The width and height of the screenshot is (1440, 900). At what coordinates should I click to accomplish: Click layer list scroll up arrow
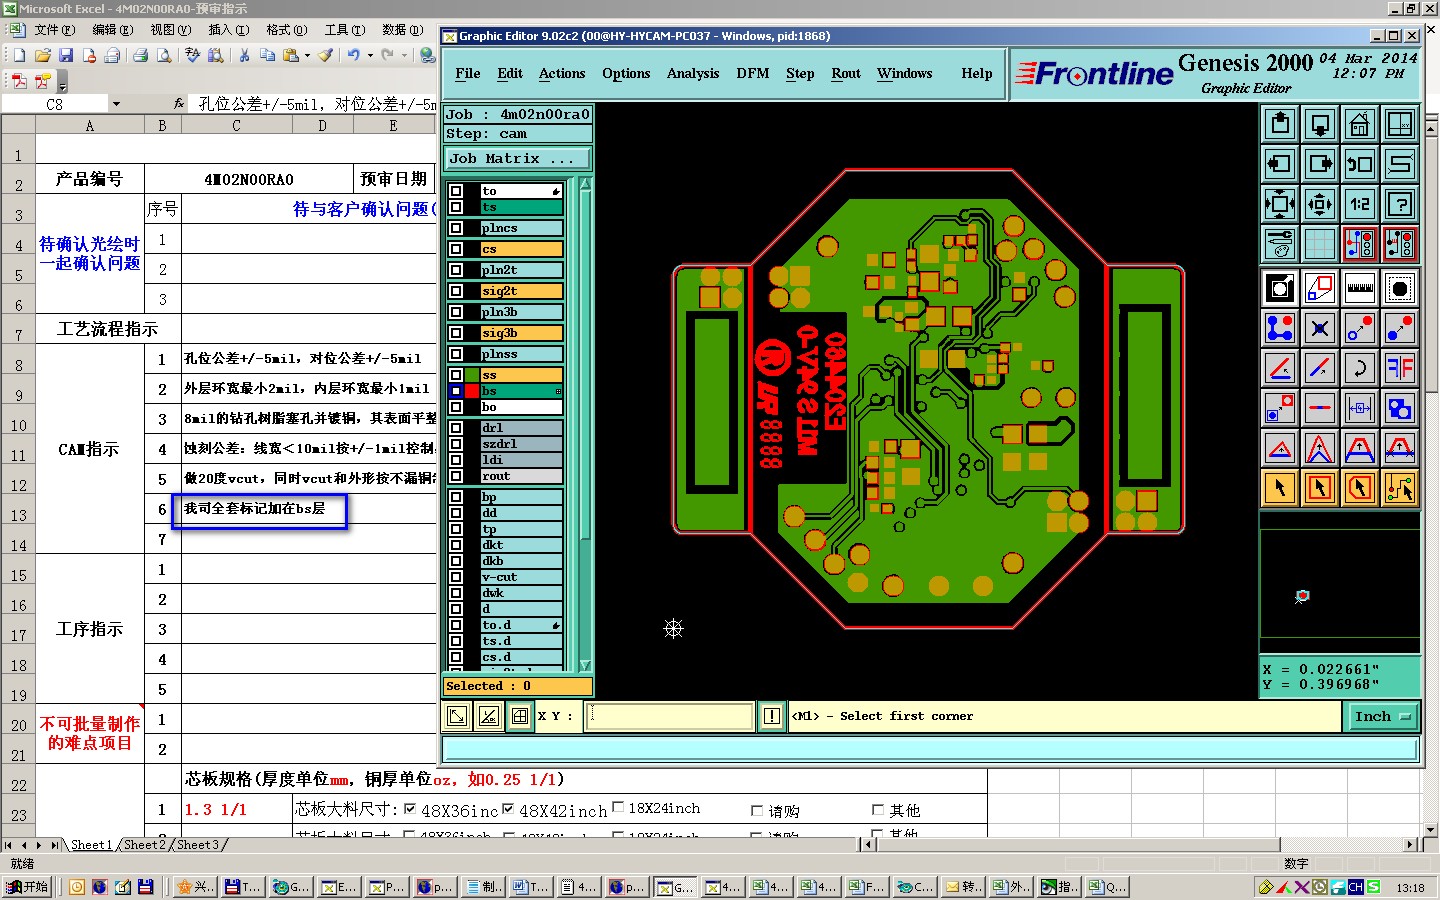click(586, 184)
